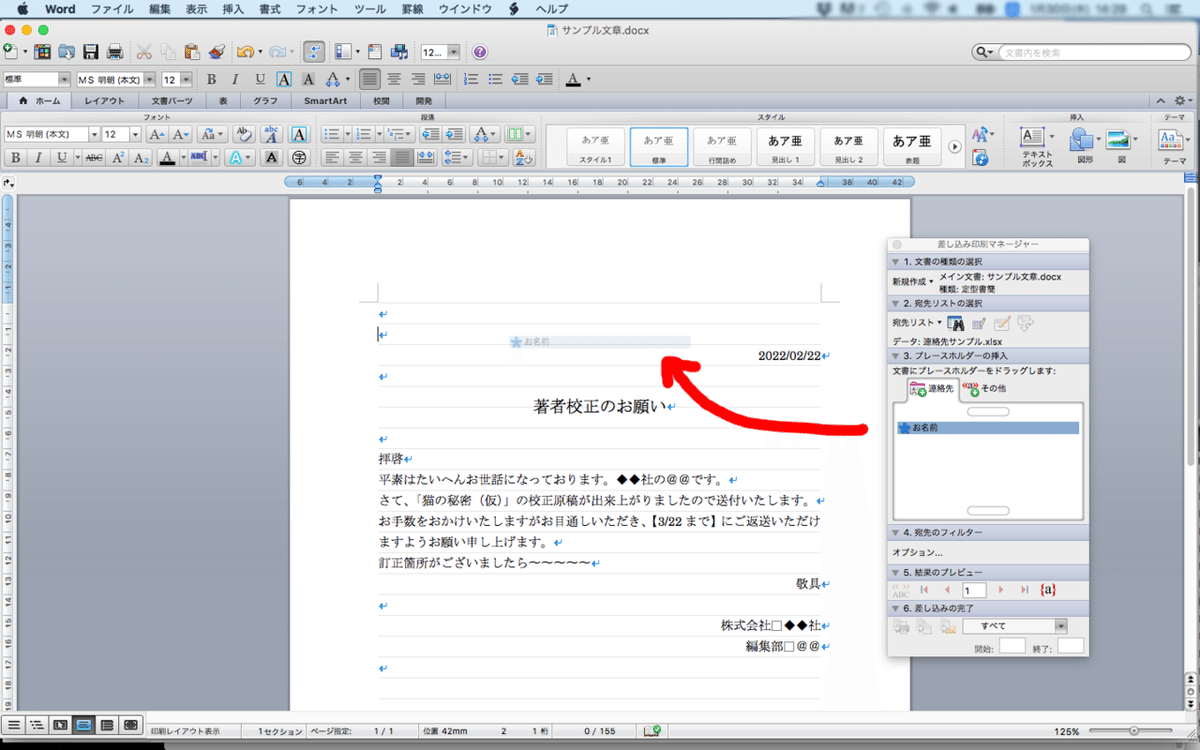The image size is (1200, 750).
Task: Click the Superscript A² icon
Action: point(118,157)
